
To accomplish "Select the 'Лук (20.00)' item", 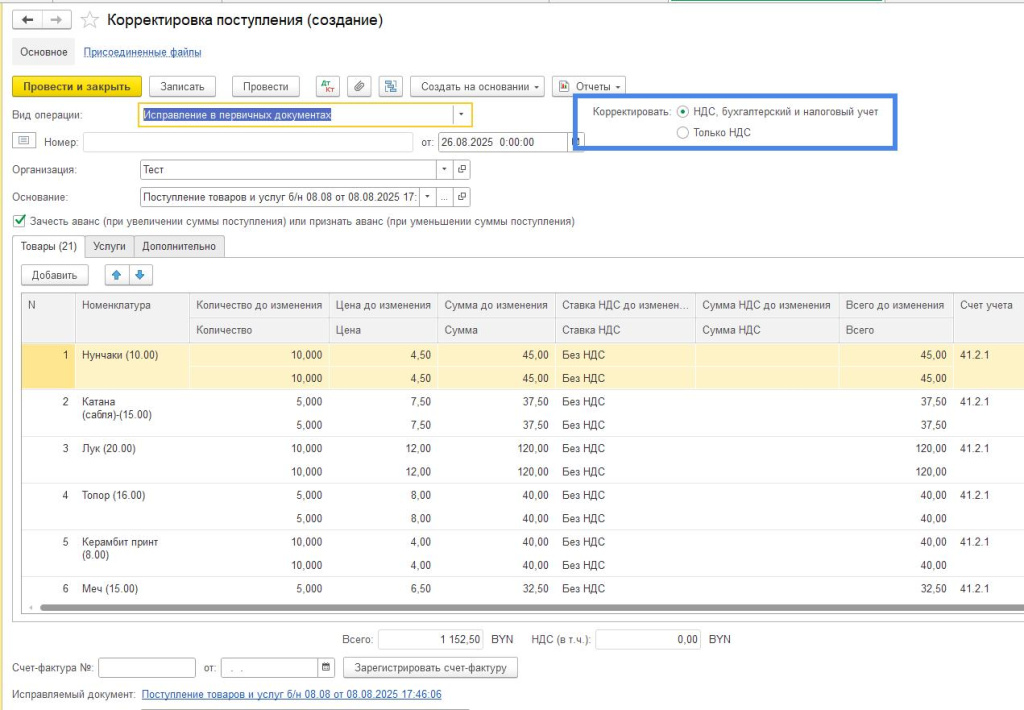I will pos(108,448).
